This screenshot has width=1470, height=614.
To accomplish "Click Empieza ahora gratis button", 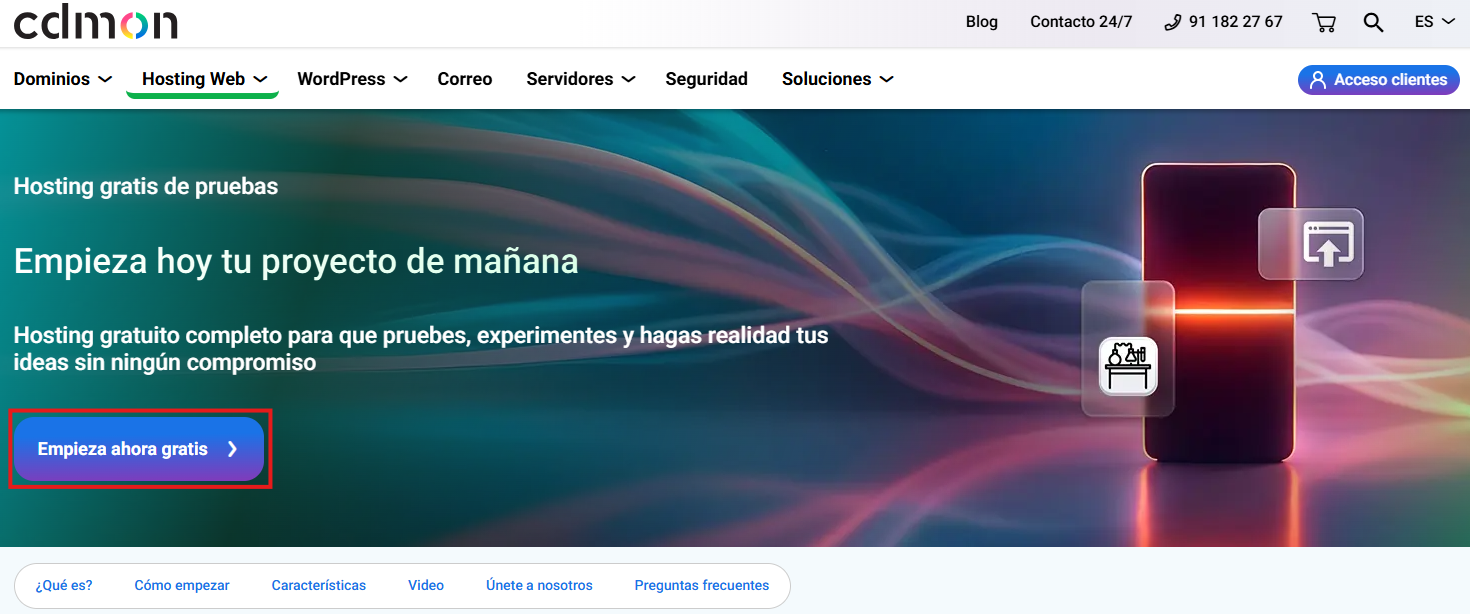I will [x=139, y=449].
